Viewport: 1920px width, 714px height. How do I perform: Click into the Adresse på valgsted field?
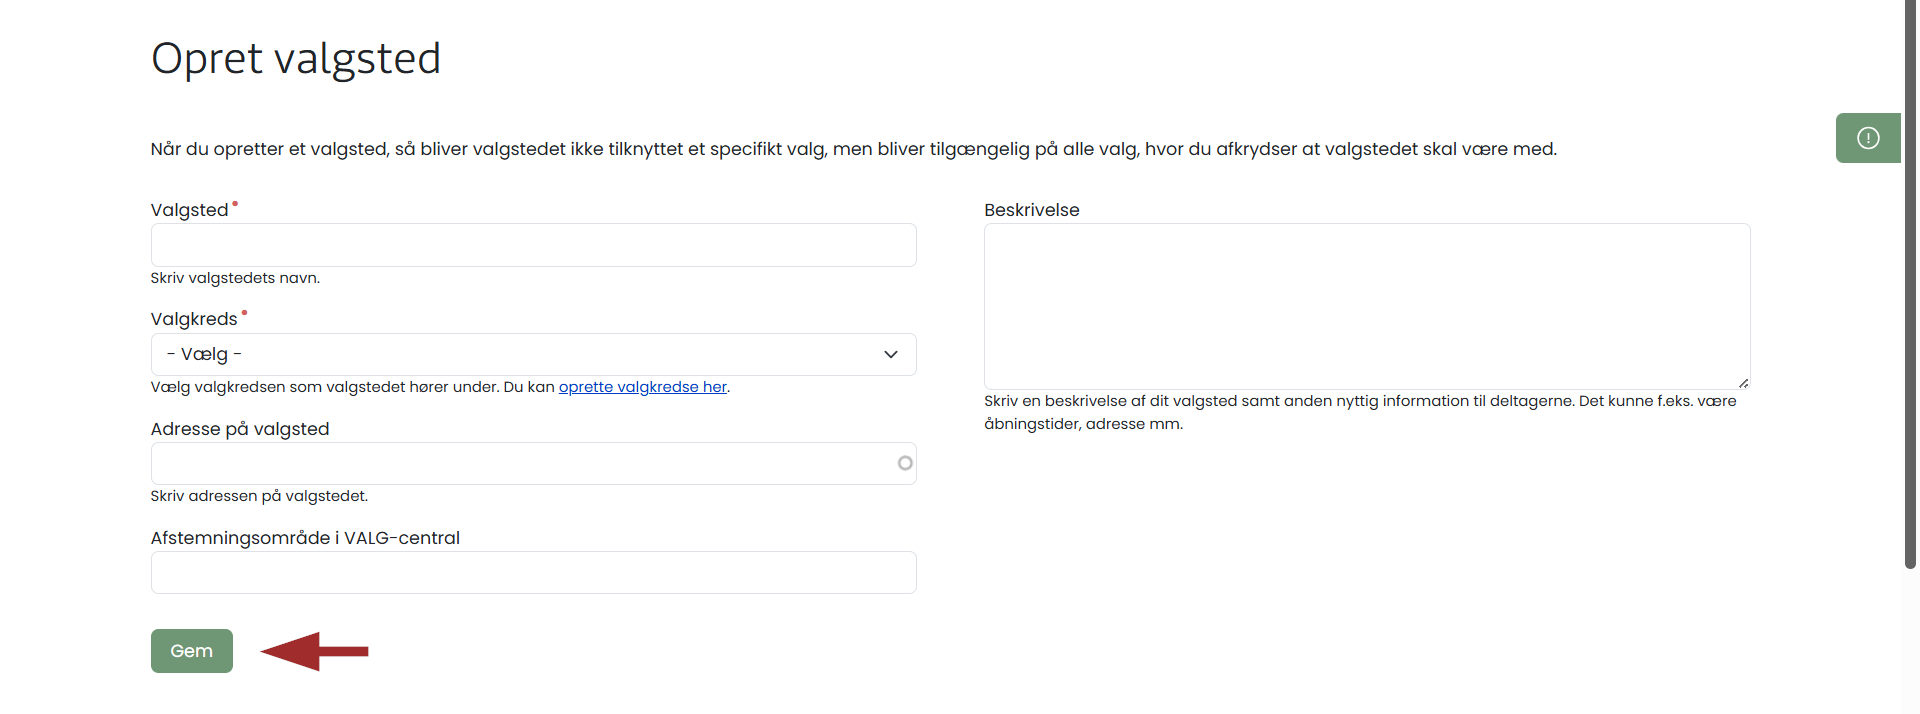(x=520, y=464)
